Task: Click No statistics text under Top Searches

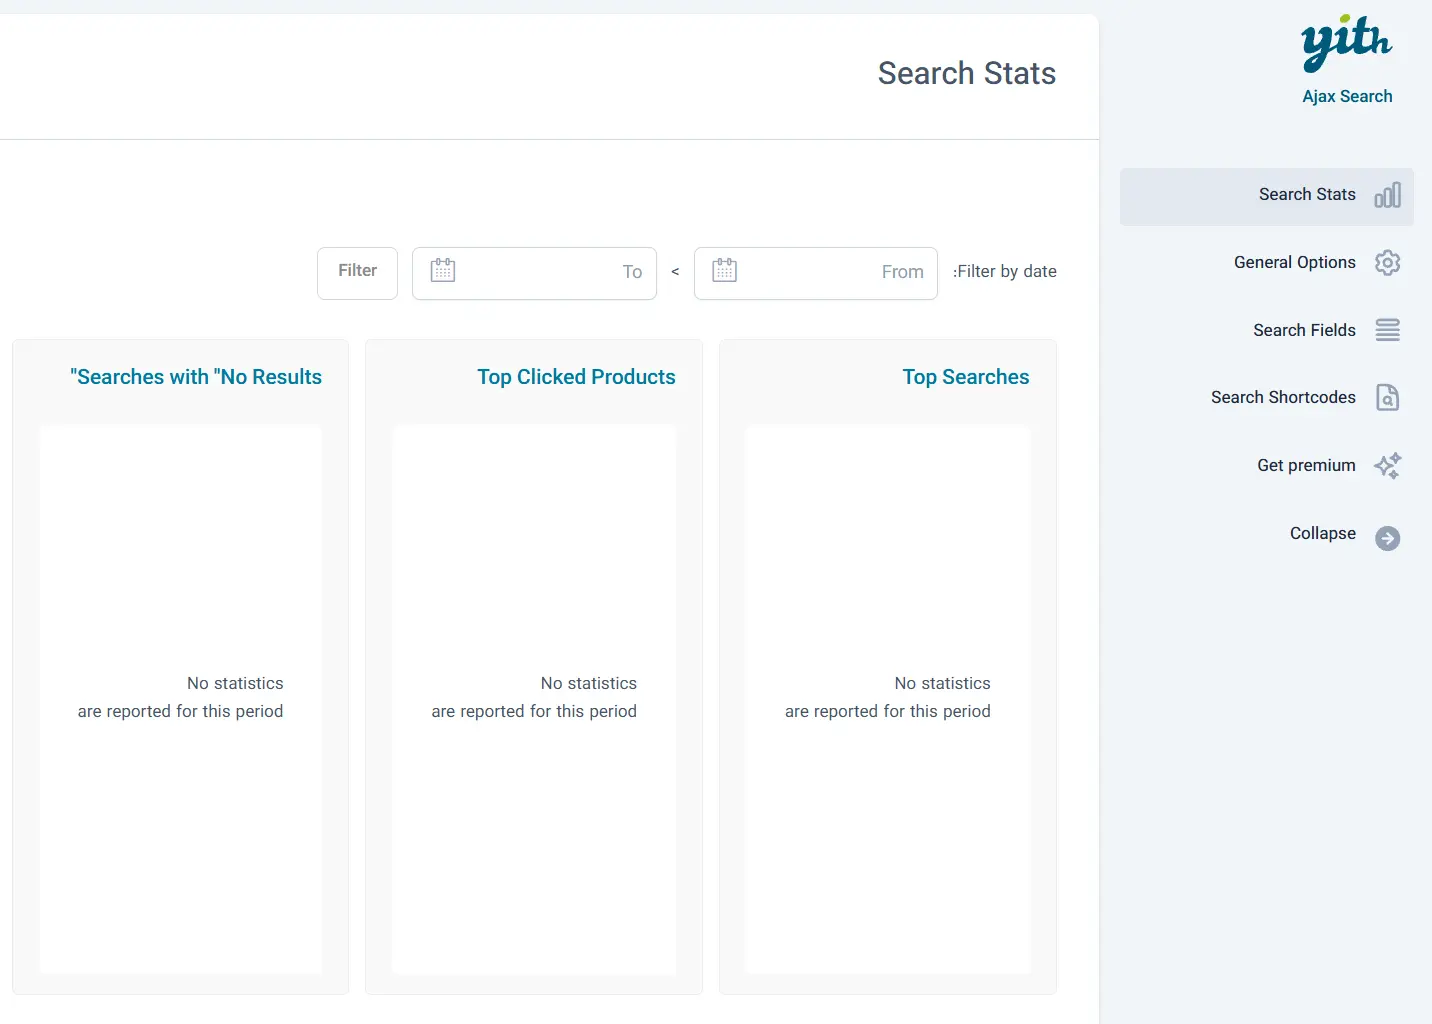Action: point(888,697)
